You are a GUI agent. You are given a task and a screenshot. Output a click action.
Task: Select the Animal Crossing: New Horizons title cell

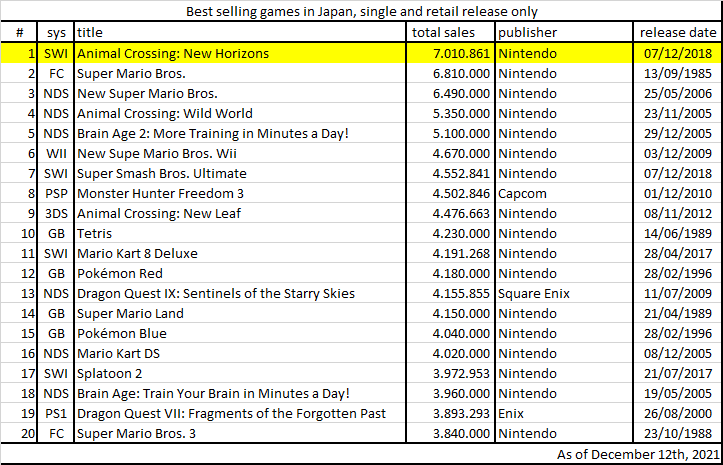click(239, 54)
